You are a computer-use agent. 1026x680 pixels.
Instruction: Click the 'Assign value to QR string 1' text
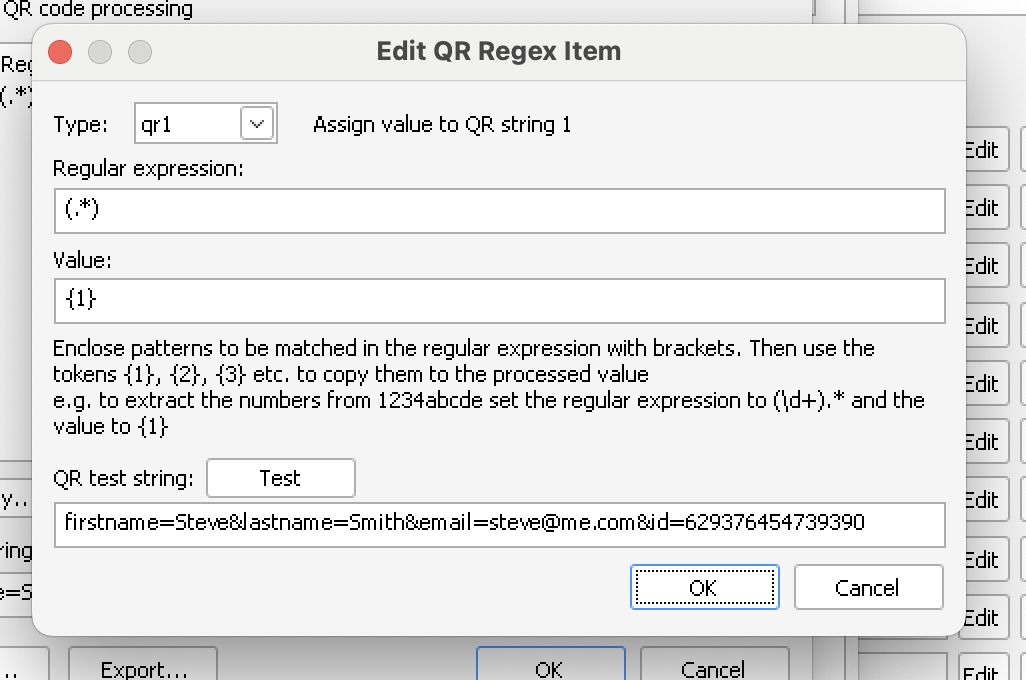click(442, 125)
